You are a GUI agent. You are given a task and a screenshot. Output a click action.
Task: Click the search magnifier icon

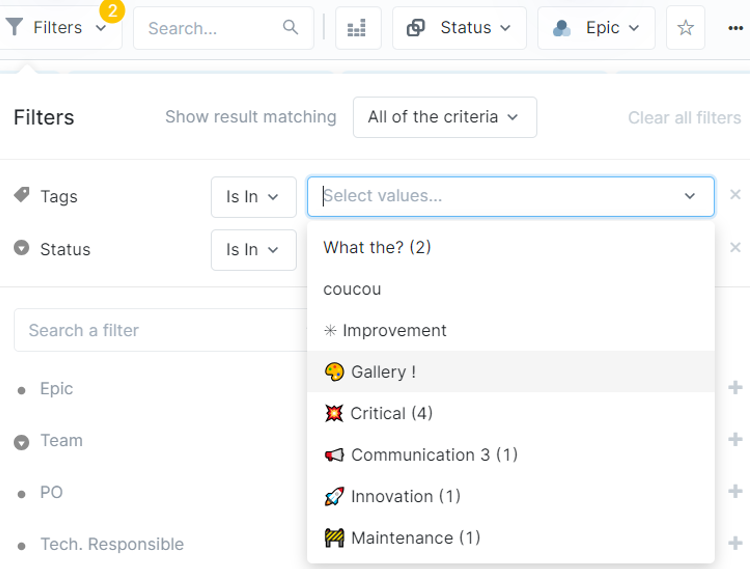(x=290, y=28)
